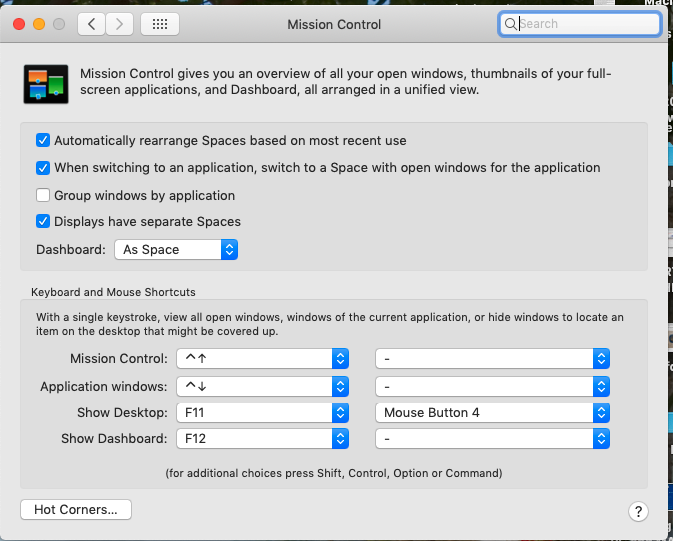Click the magnifying glass in search field
673x541 pixels.
click(x=510, y=24)
